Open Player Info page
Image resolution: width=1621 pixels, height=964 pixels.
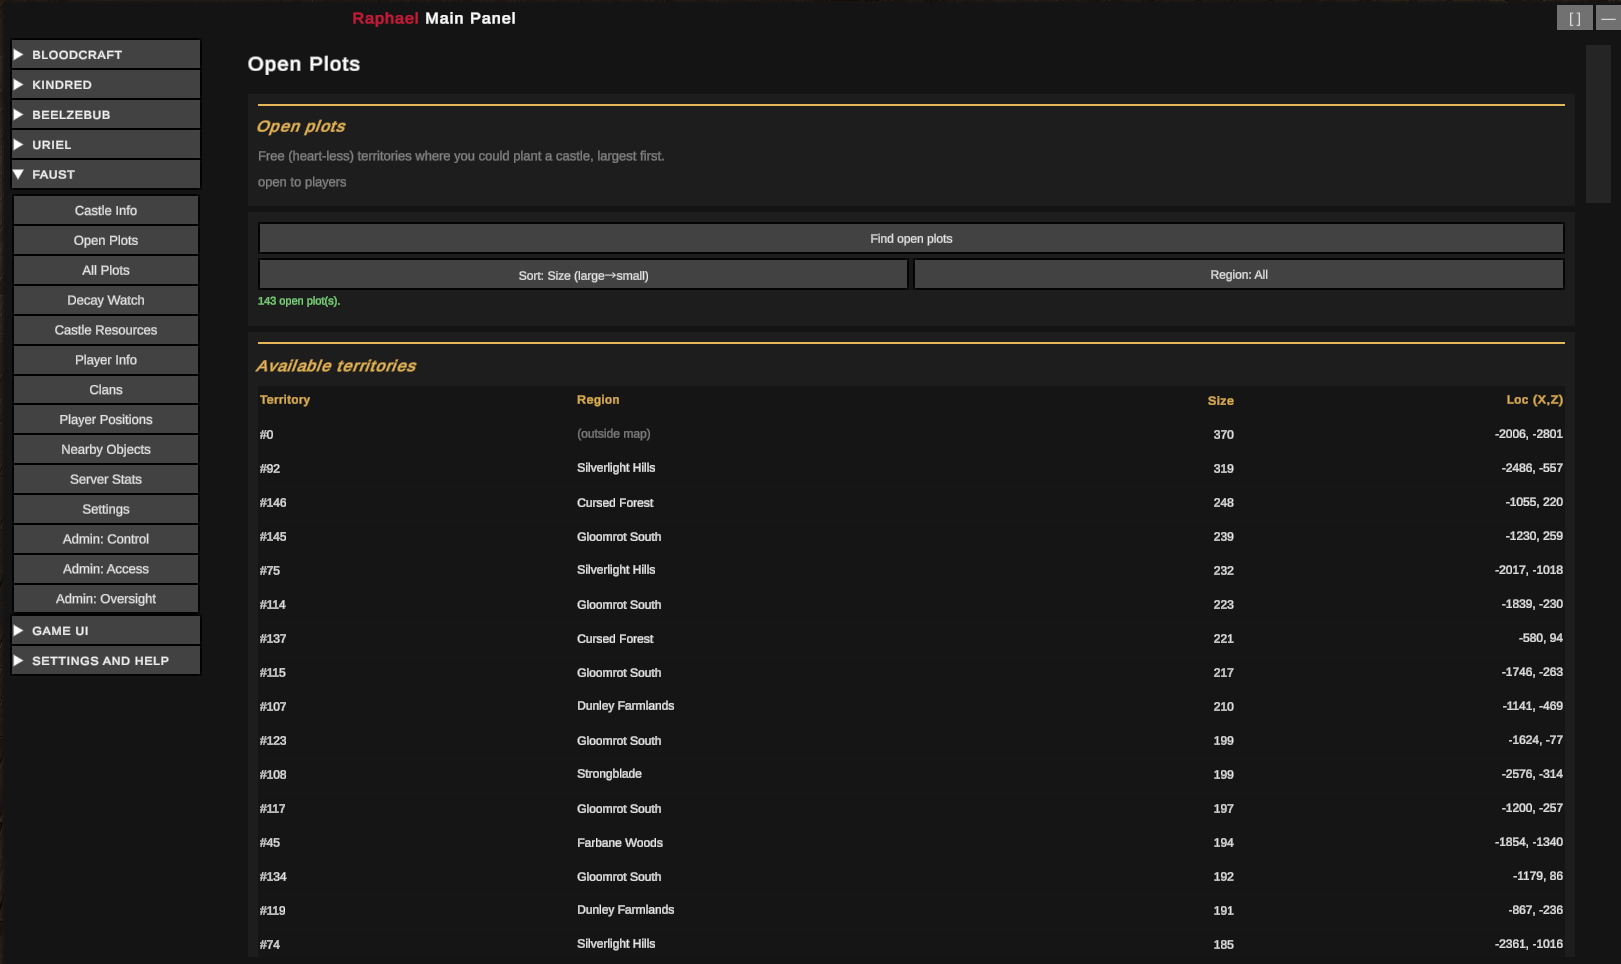(x=106, y=360)
